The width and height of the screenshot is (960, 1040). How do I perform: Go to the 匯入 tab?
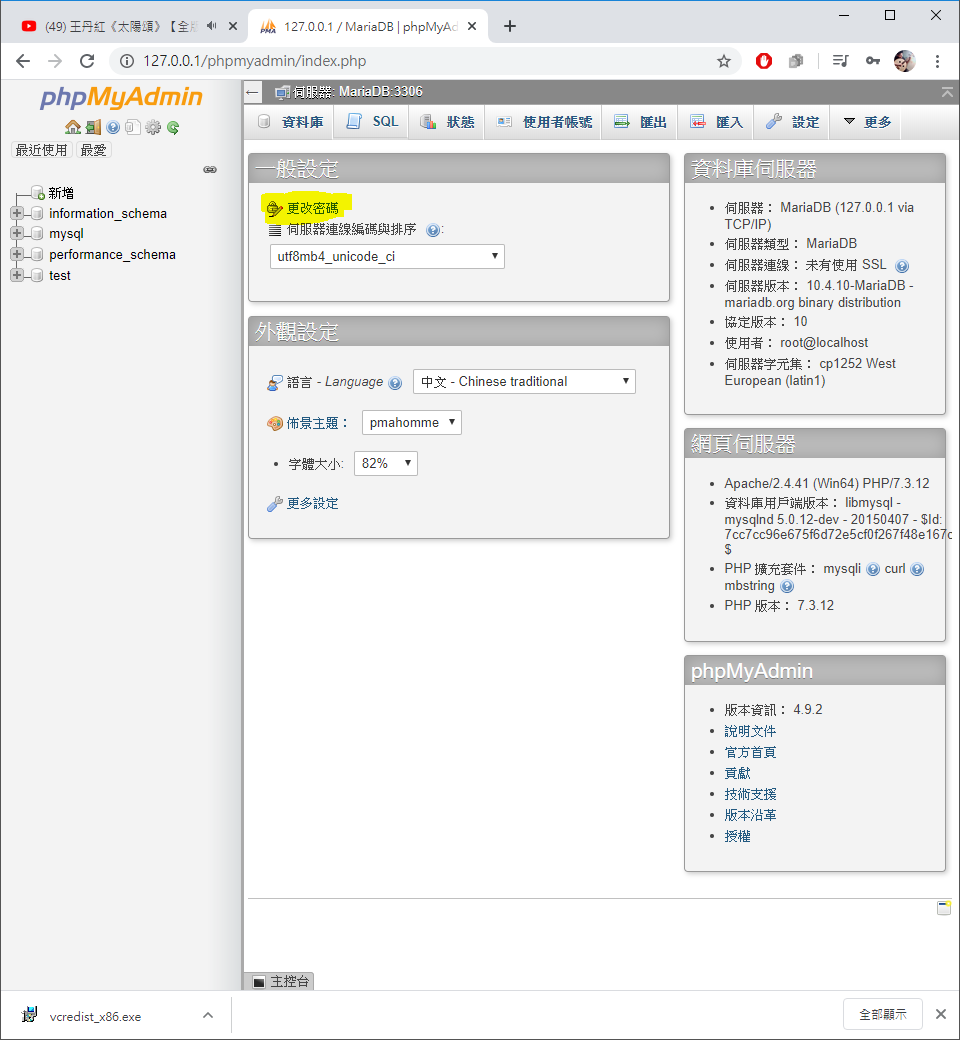(x=717, y=122)
